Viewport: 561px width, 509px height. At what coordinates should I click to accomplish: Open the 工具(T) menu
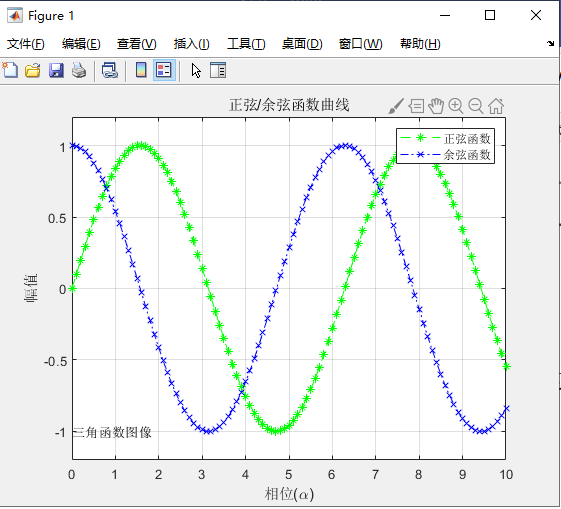click(246, 44)
